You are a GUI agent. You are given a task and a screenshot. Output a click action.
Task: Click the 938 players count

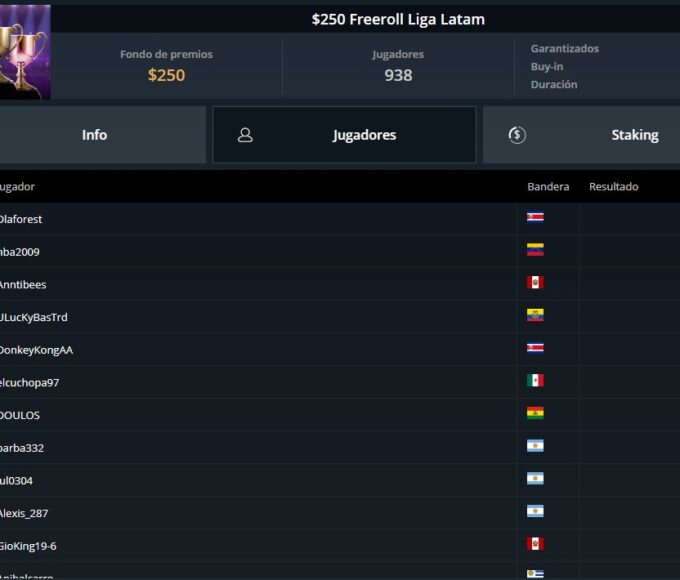[x=398, y=75]
